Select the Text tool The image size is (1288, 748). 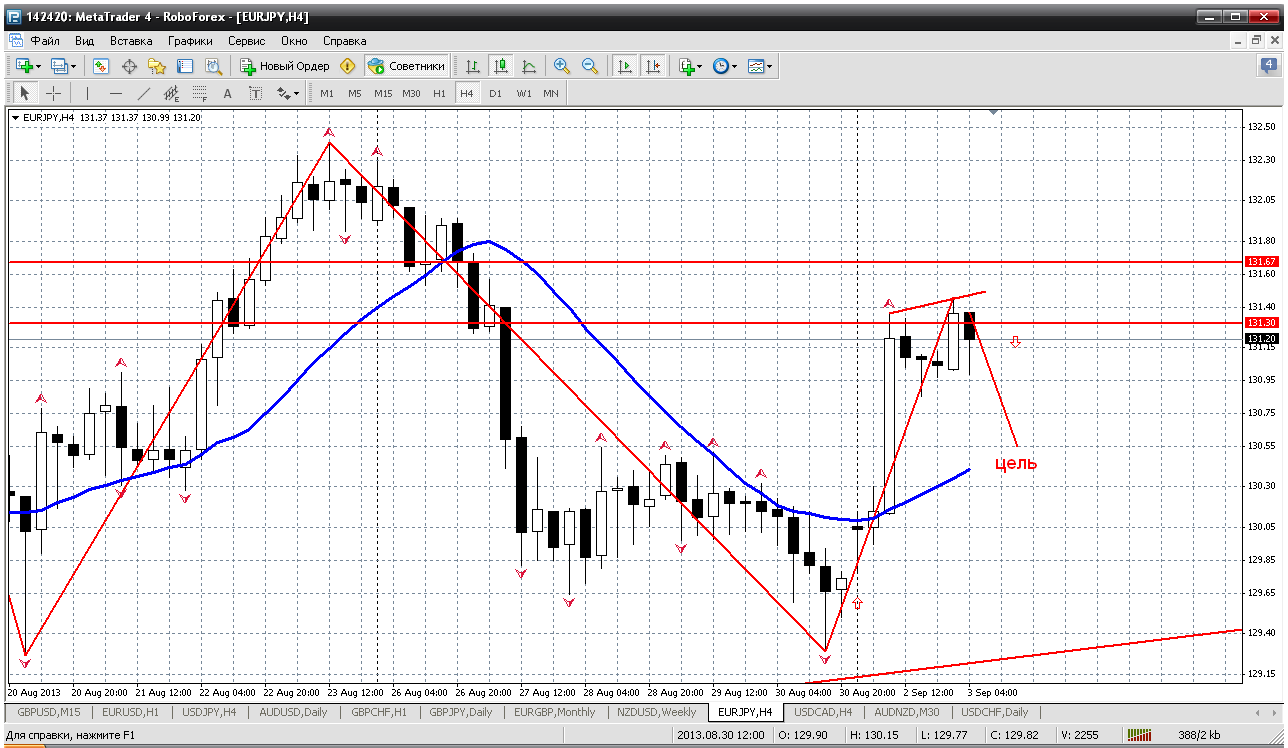[x=227, y=93]
